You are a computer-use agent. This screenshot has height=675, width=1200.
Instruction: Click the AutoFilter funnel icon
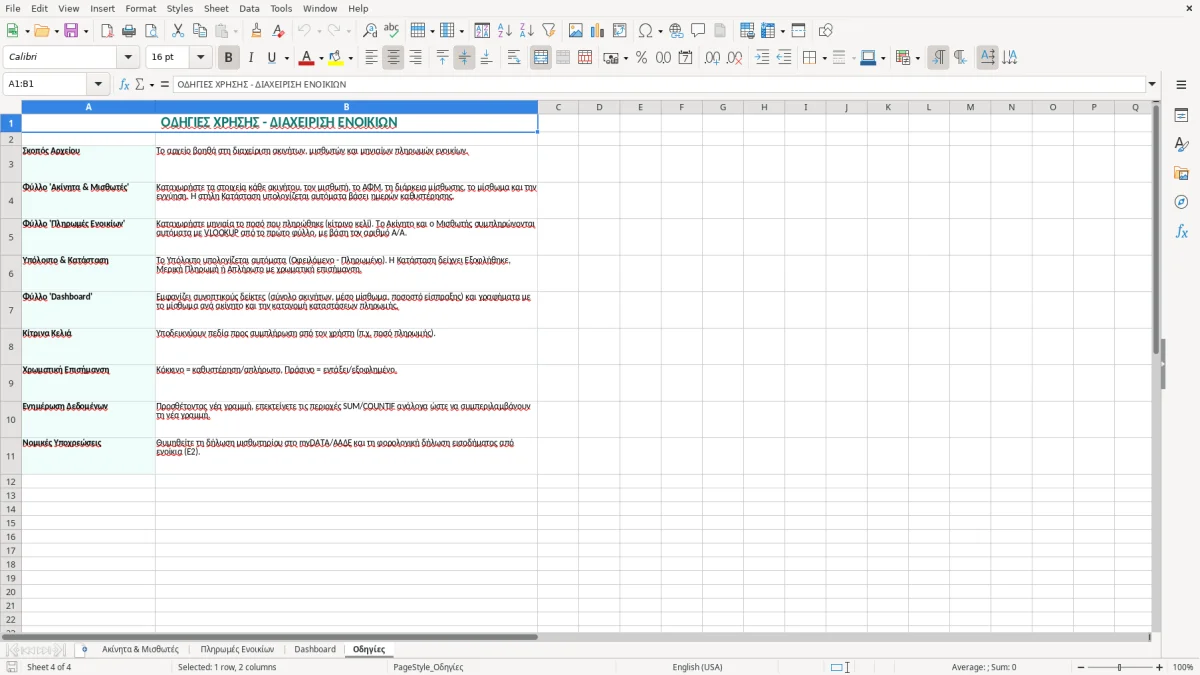pos(549,31)
